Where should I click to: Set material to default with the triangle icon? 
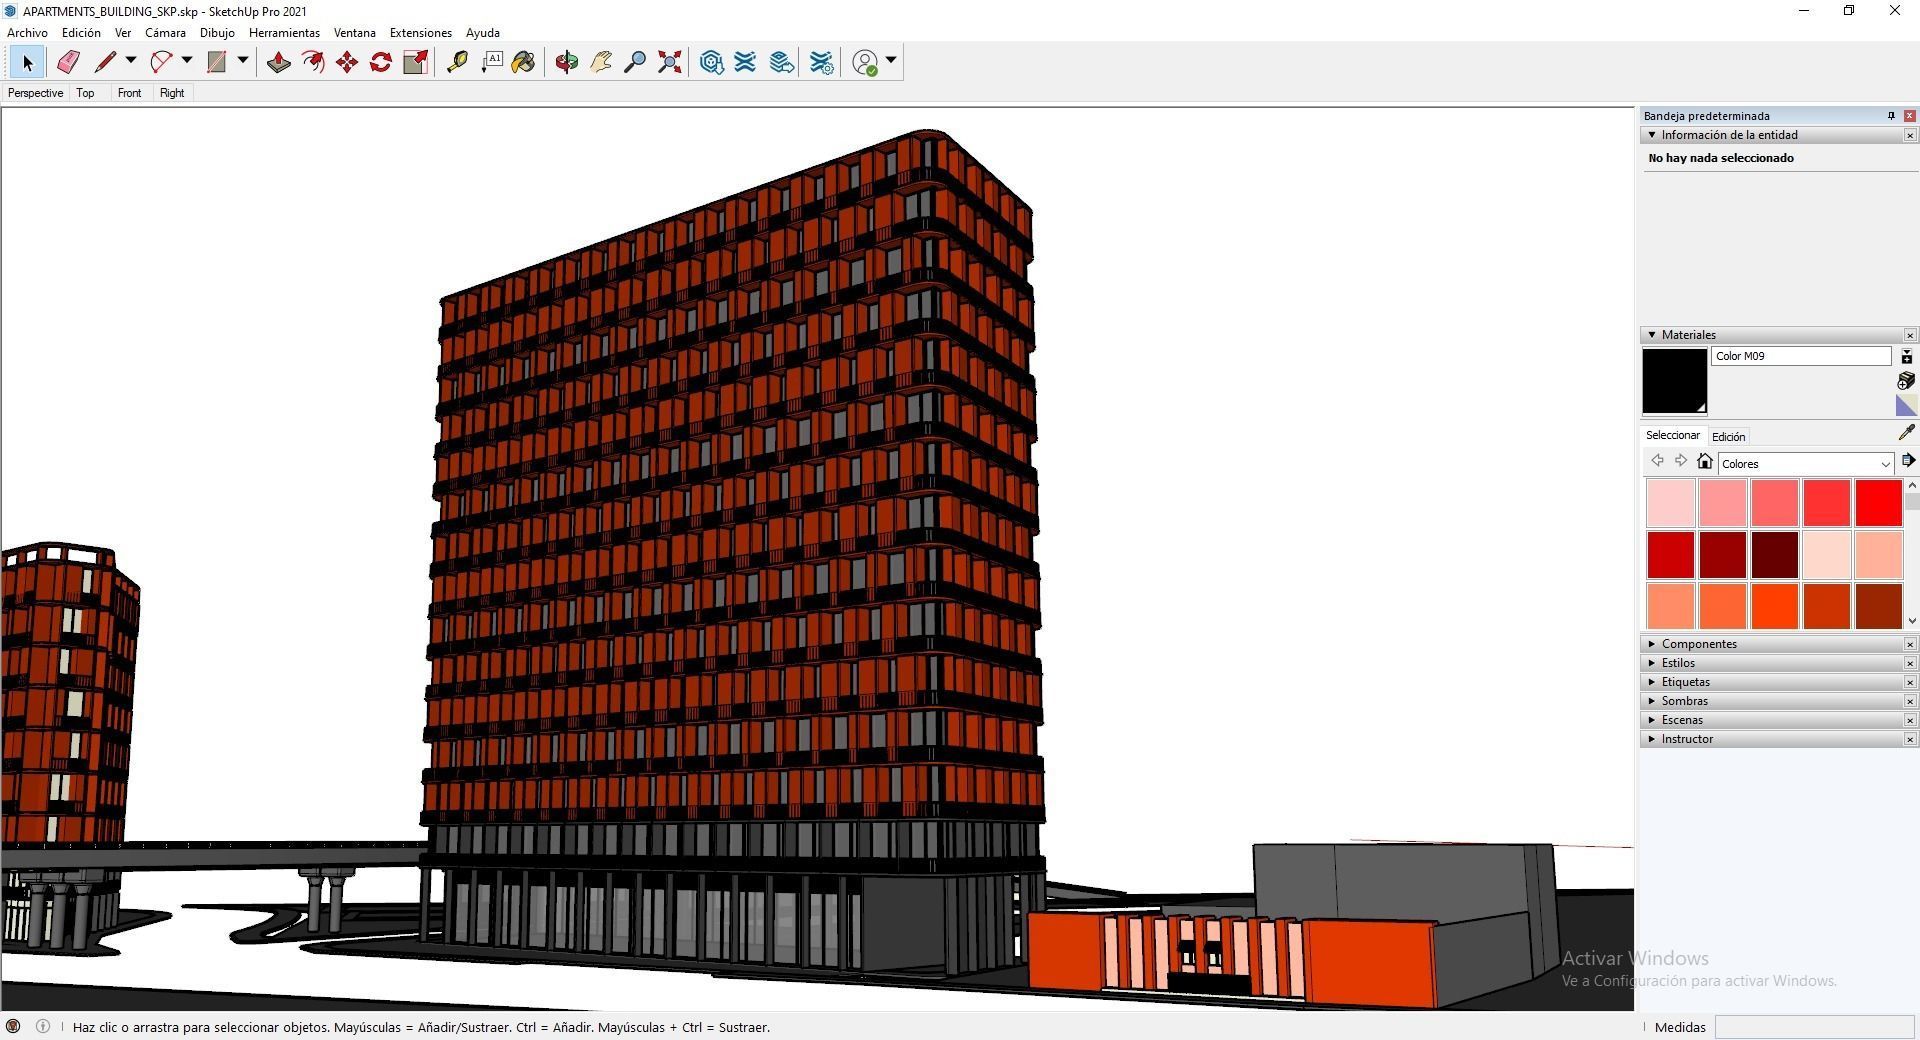(x=1906, y=405)
